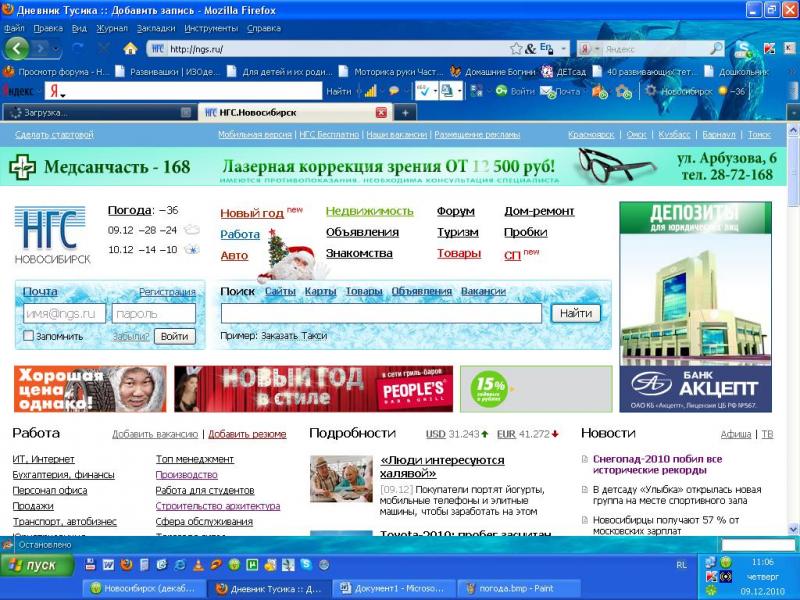Expand the spell-check icon dropdown arrow
The image size is (800, 600).
pyautogui.click(x=435, y=92)
